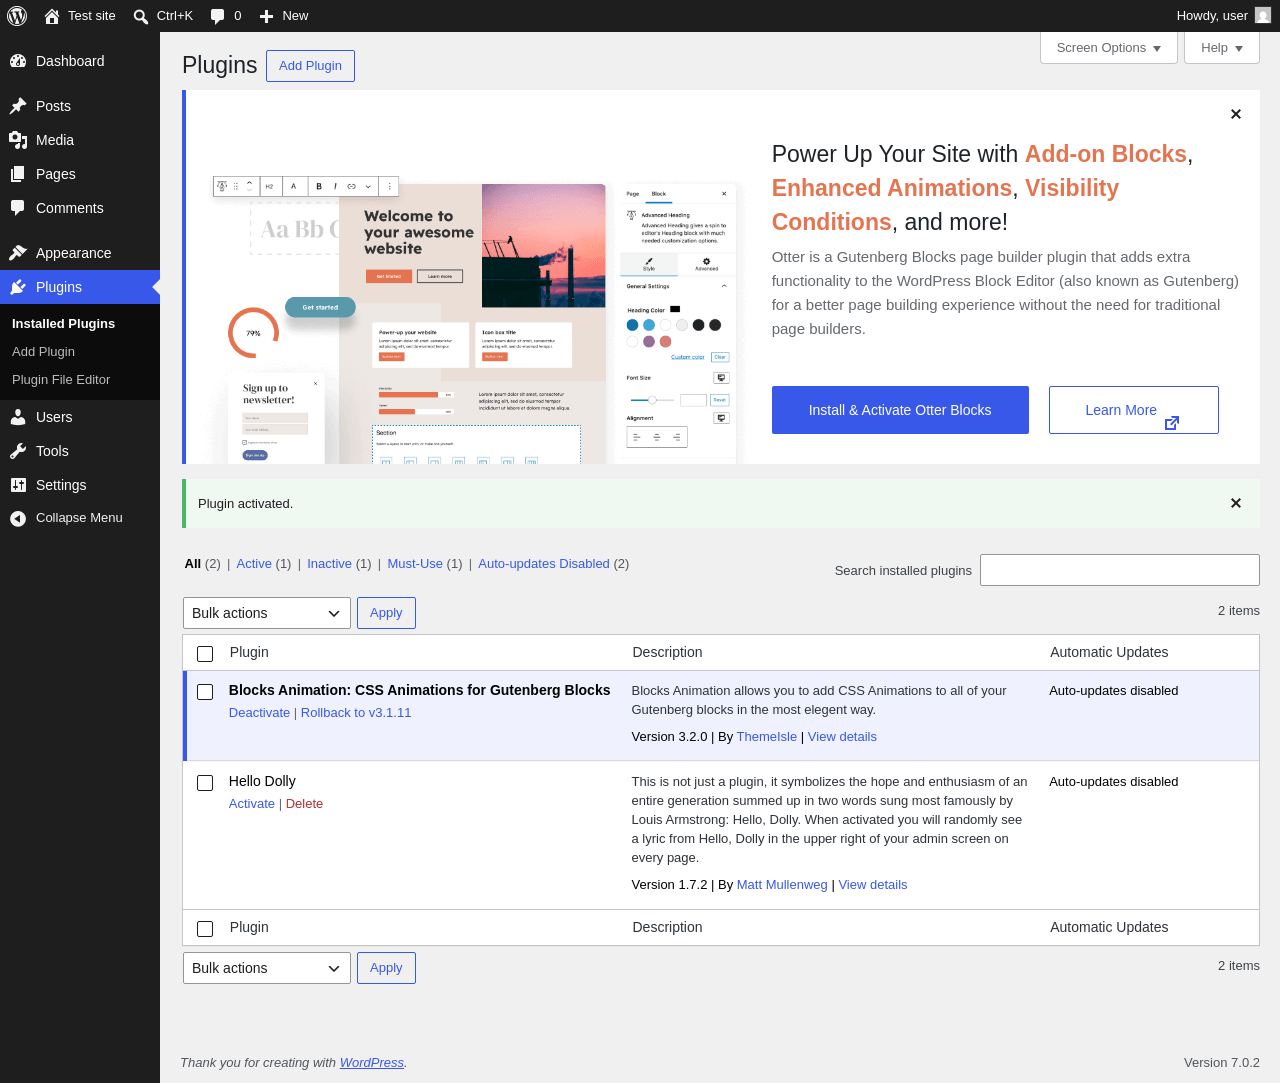This screenshot has height=1083, width=1280.
Task: Delete the Hello Dolly plugin
Action: (x=304, y=804)
